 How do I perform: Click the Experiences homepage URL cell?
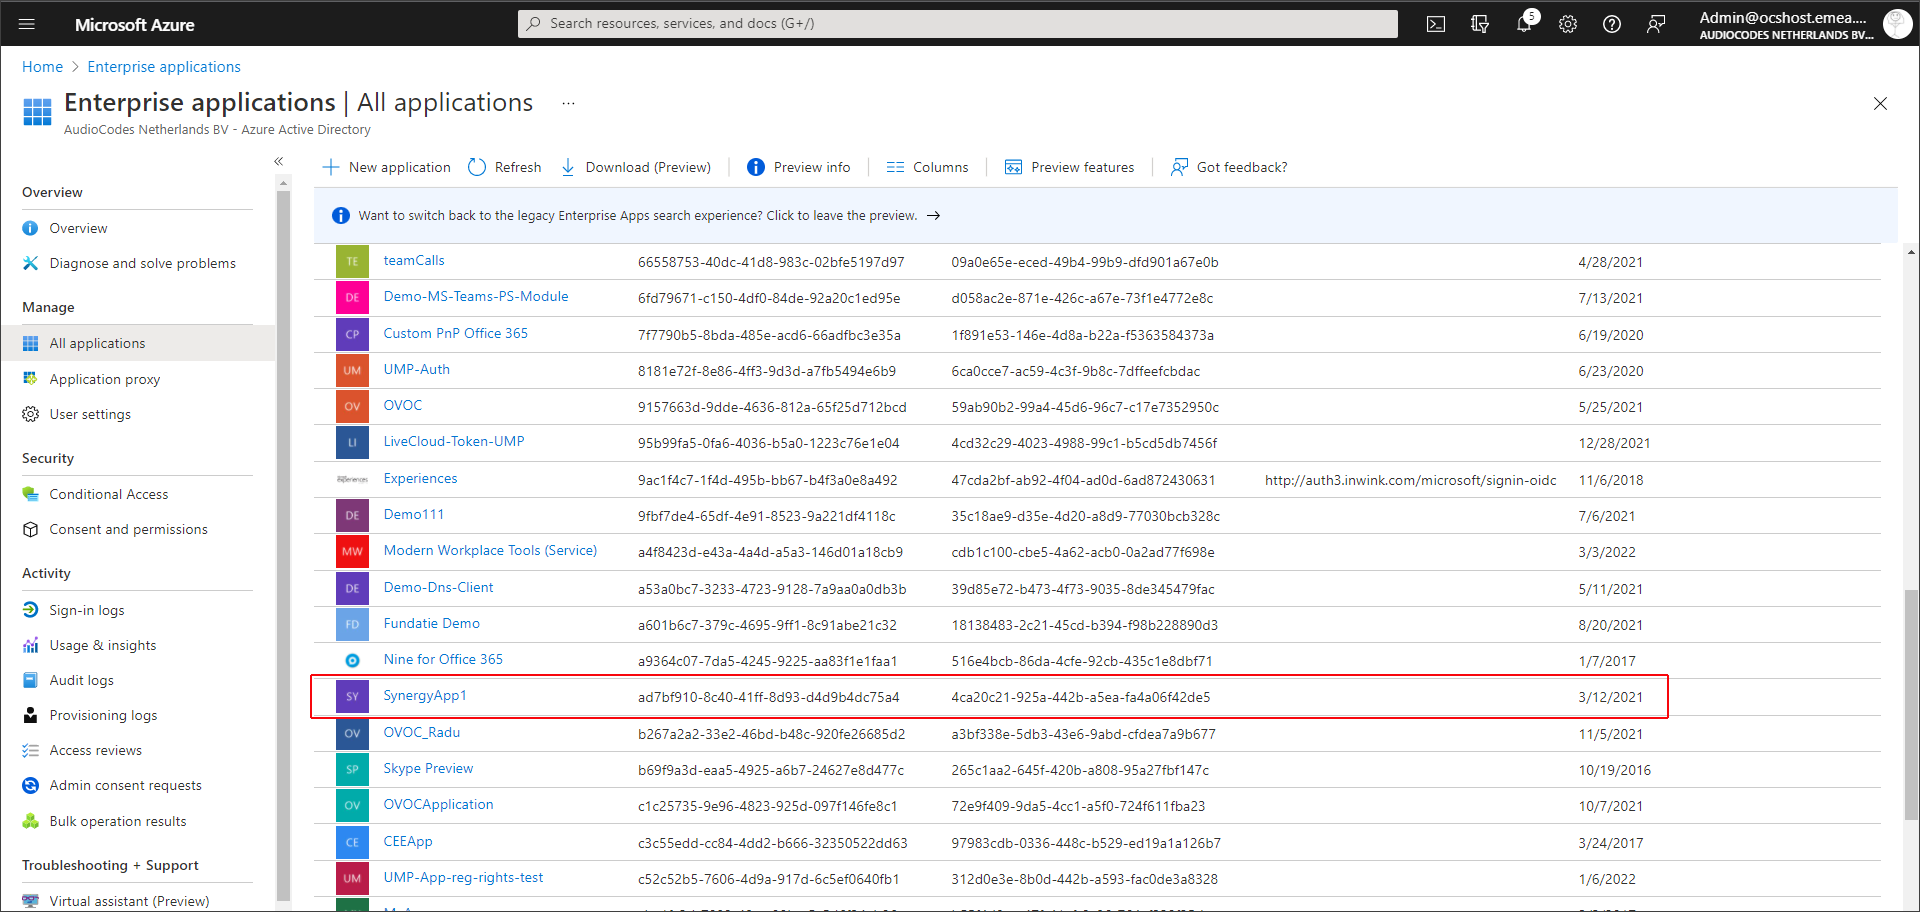(x=1411, y=480)
